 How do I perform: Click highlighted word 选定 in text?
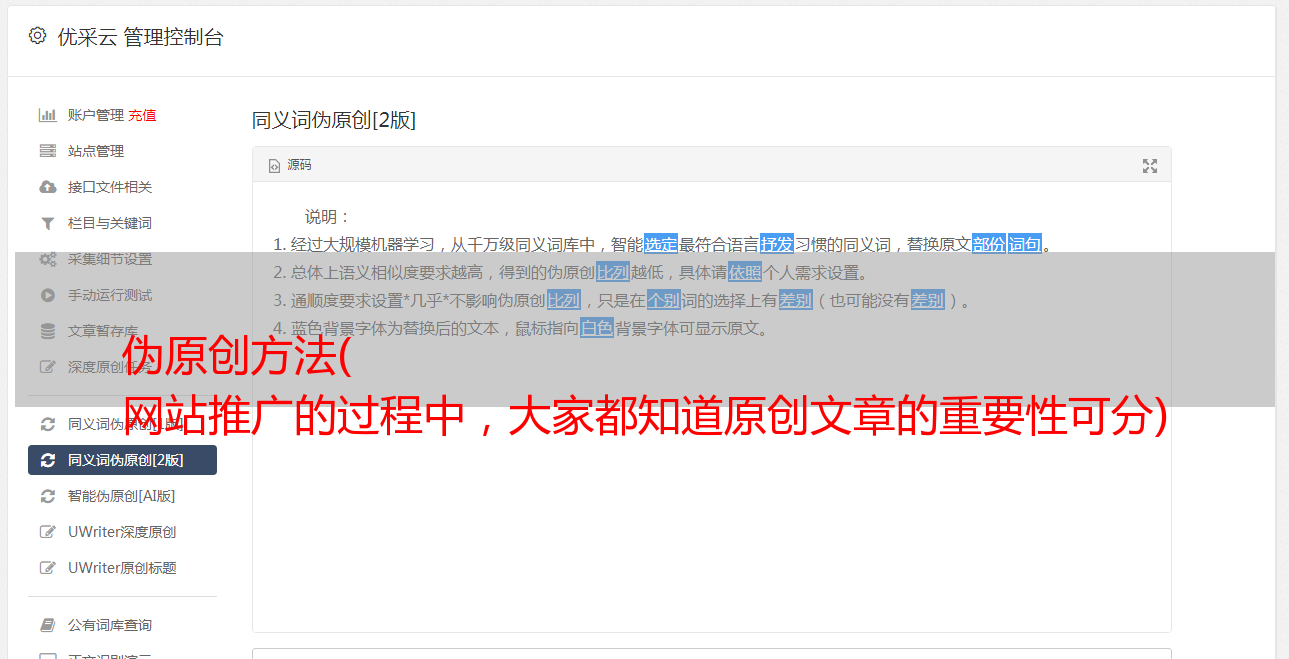point(661,244)
